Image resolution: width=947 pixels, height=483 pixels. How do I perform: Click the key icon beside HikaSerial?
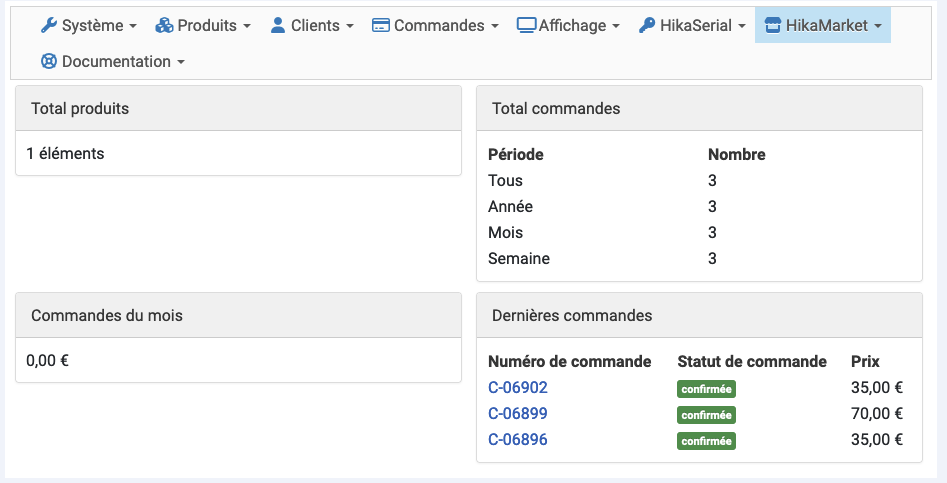(647, 25)
